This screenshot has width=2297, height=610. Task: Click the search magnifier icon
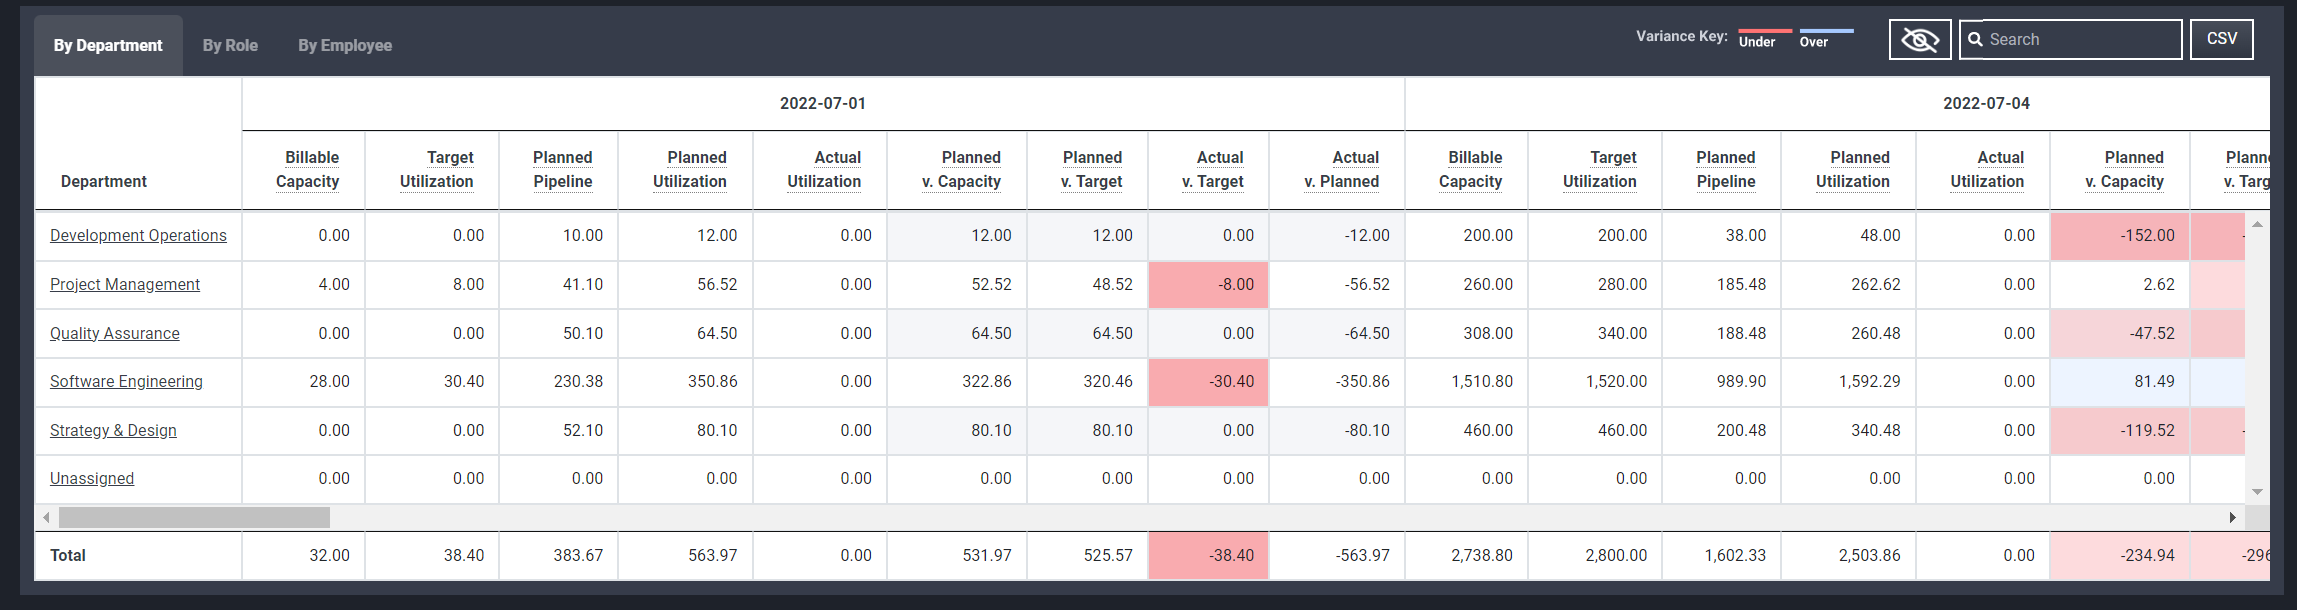coord(1974,39)
